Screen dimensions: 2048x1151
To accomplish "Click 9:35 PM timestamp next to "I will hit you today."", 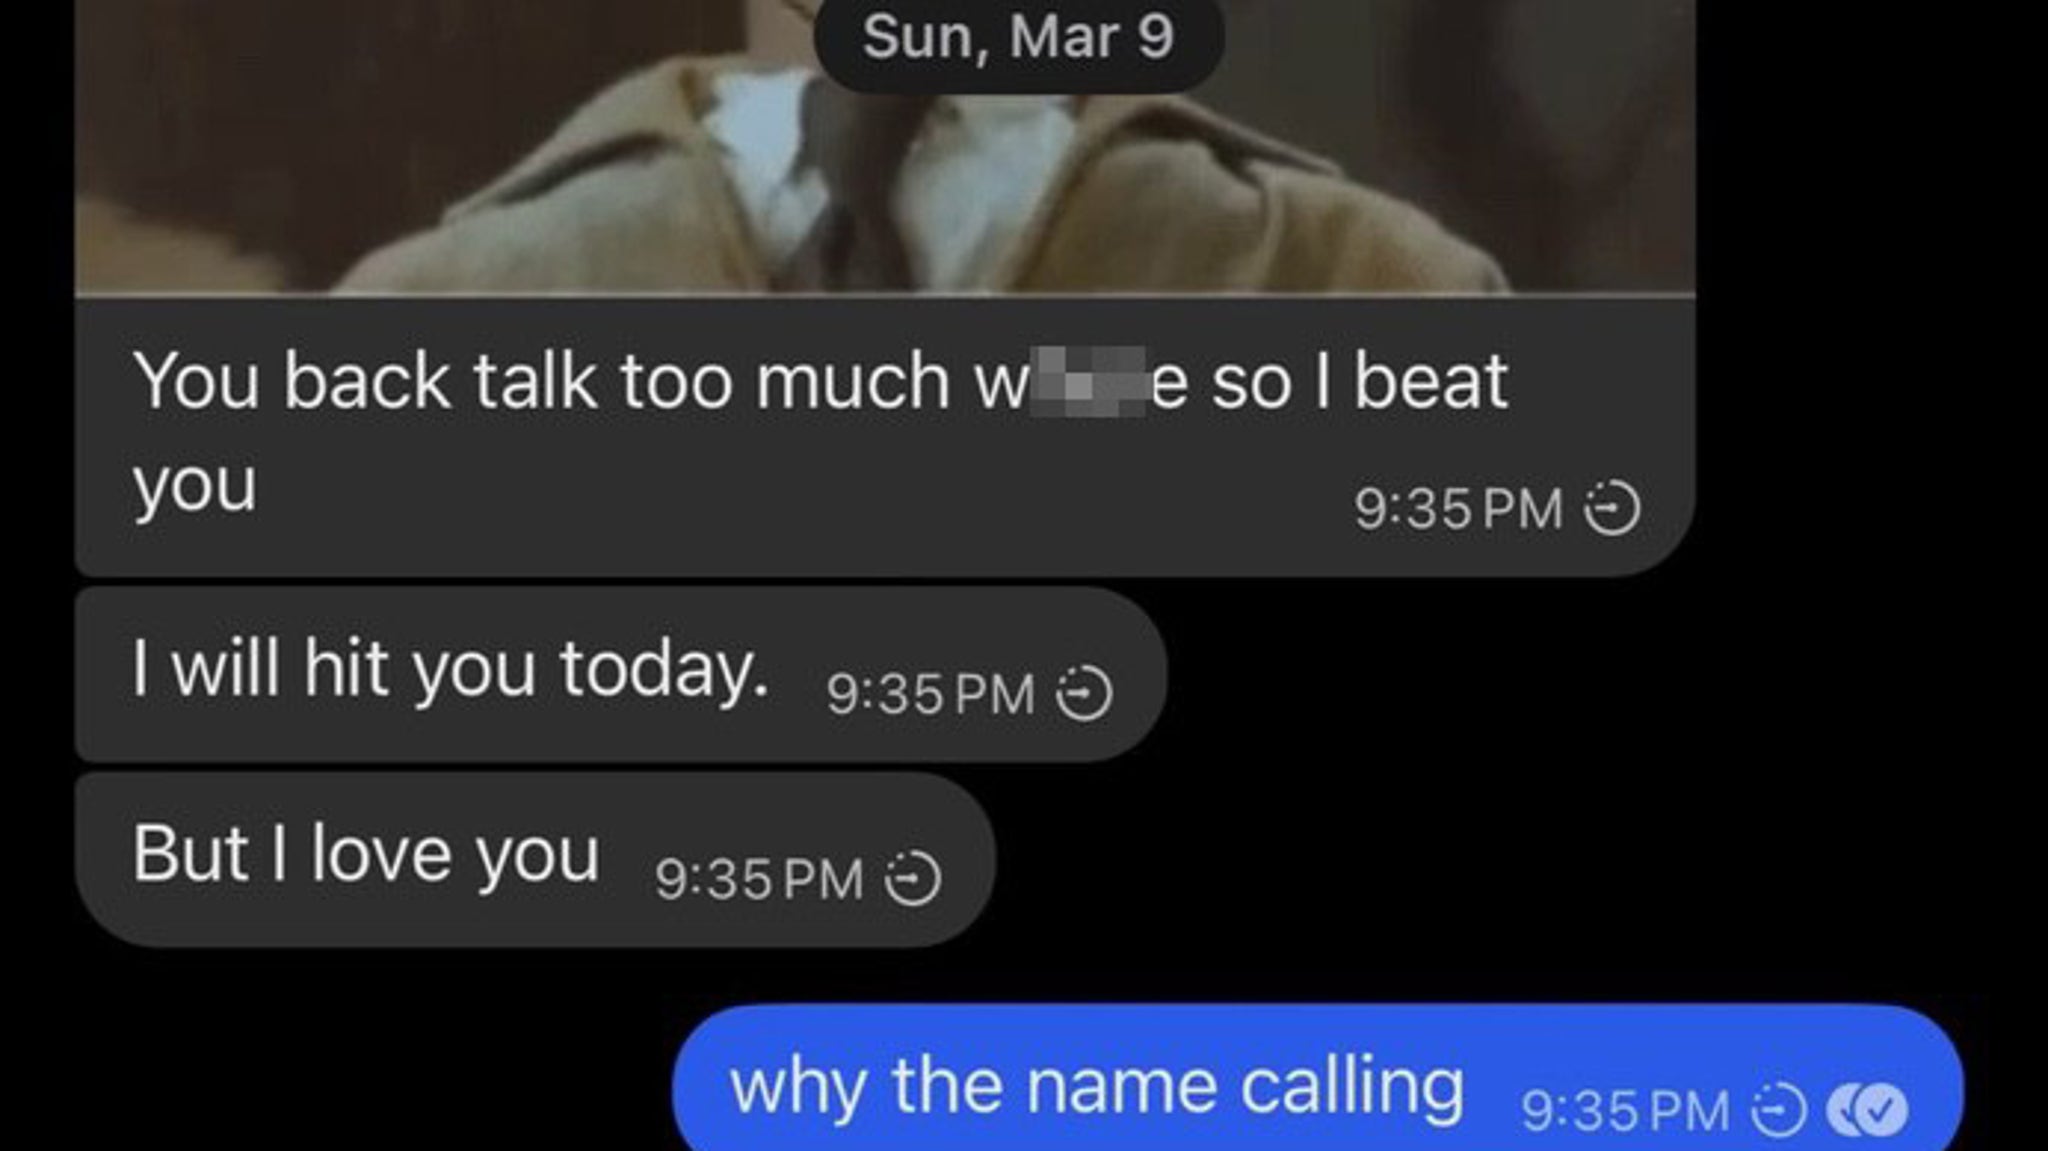I will (x=930, y=693).
